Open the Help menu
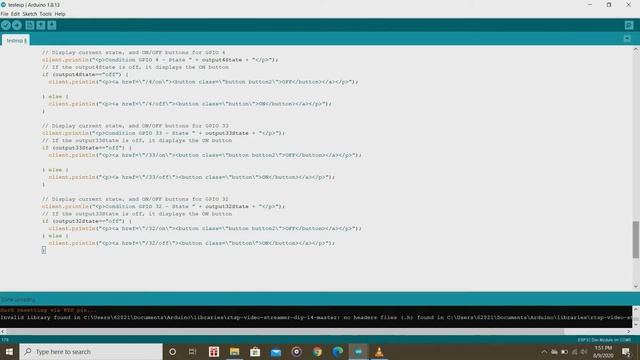Viewport: 640px width, 360px height. [60, 14]
